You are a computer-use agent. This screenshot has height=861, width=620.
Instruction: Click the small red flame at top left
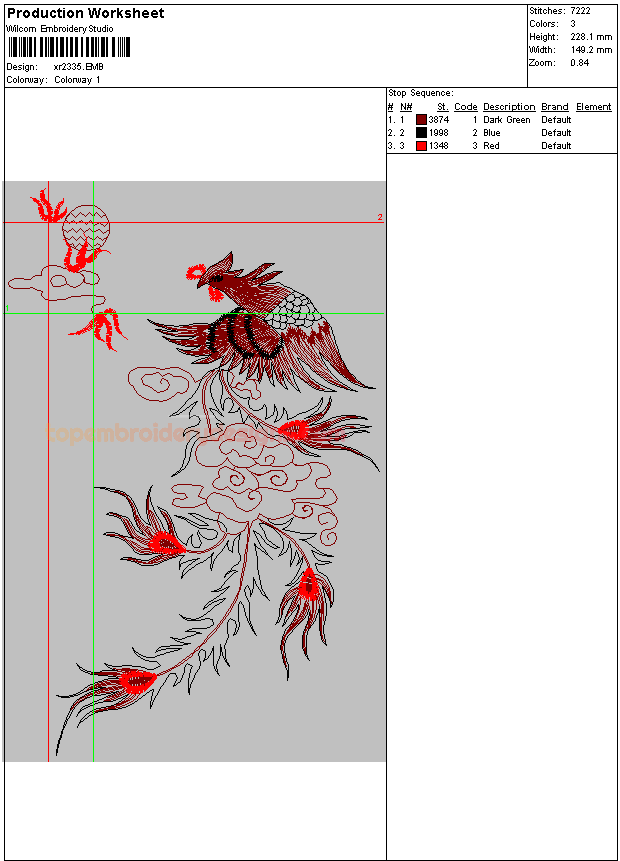(x=47, y=207)
